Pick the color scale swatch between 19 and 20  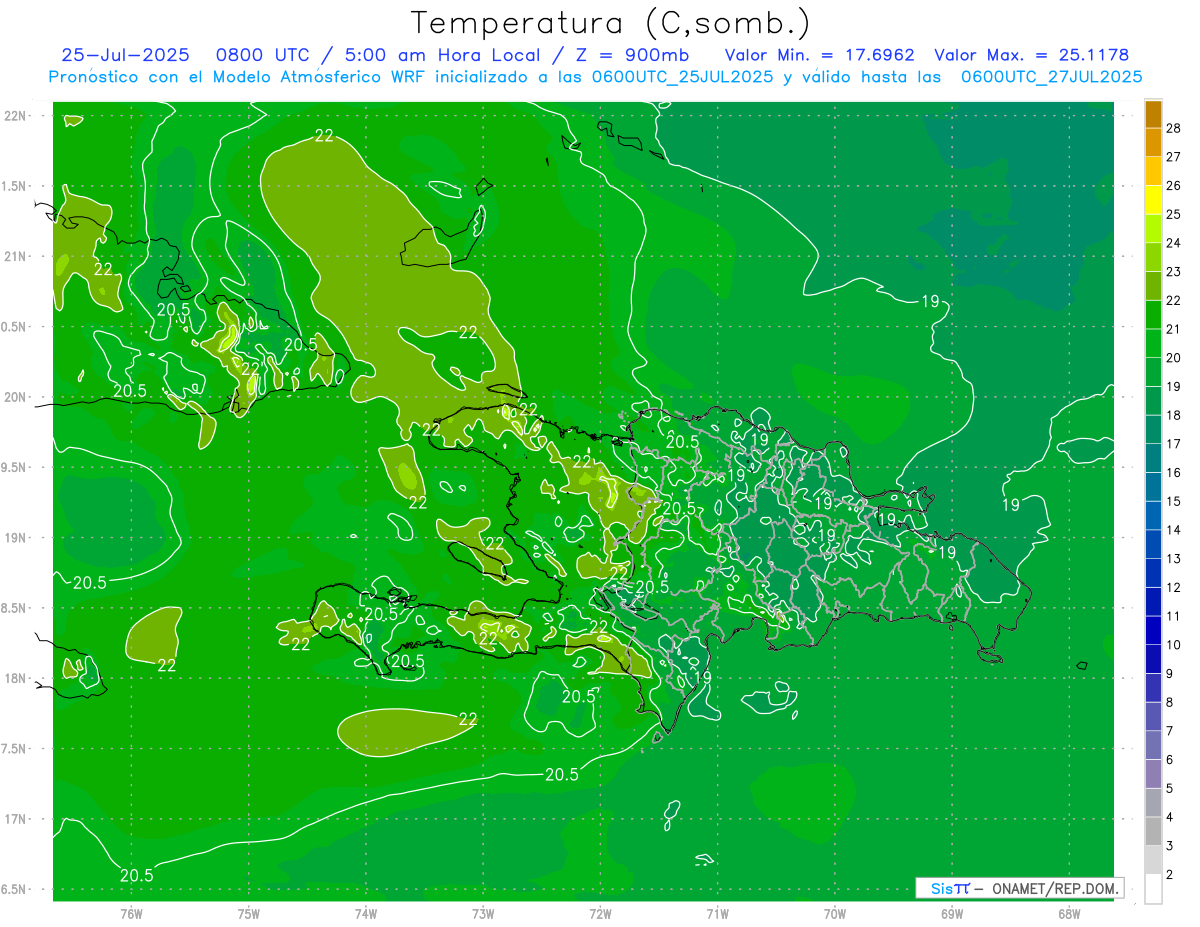[x=1153, y=373]
